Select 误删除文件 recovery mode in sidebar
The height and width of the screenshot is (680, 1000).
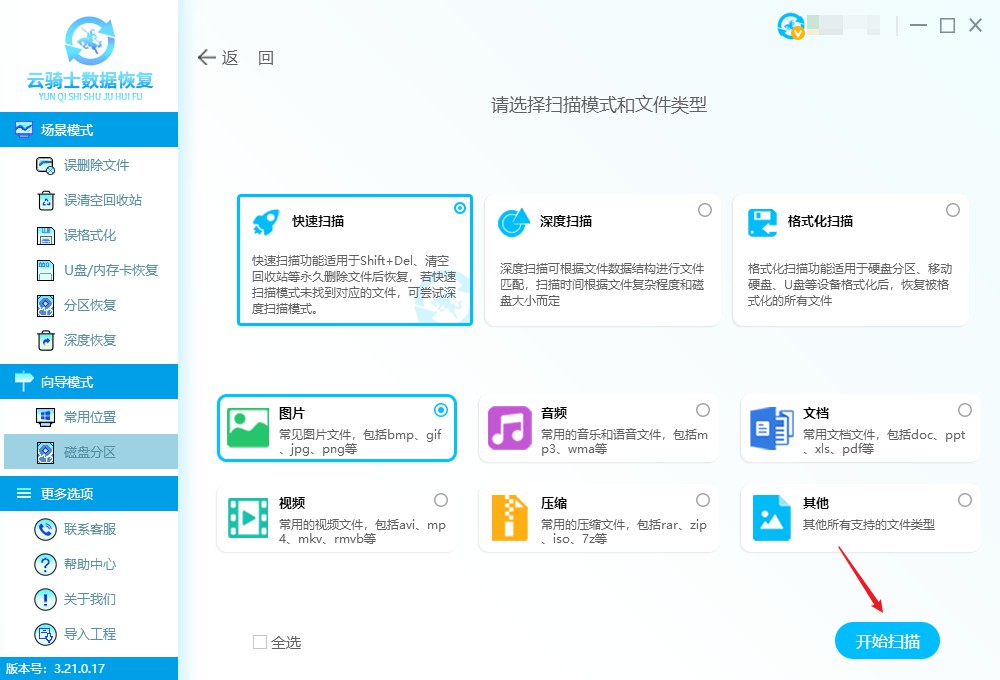[75, 165]
